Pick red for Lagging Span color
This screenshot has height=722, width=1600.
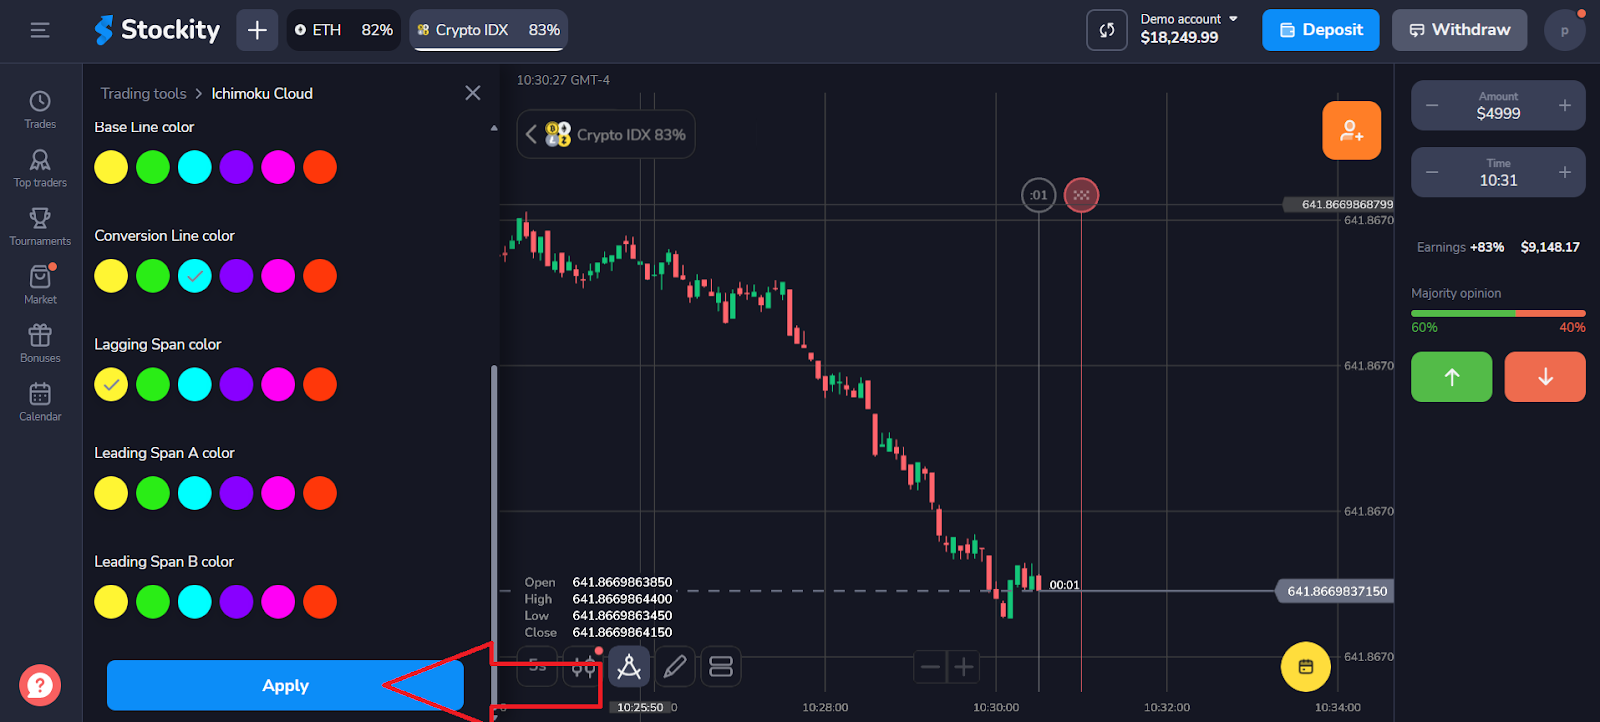pos(320,384)
